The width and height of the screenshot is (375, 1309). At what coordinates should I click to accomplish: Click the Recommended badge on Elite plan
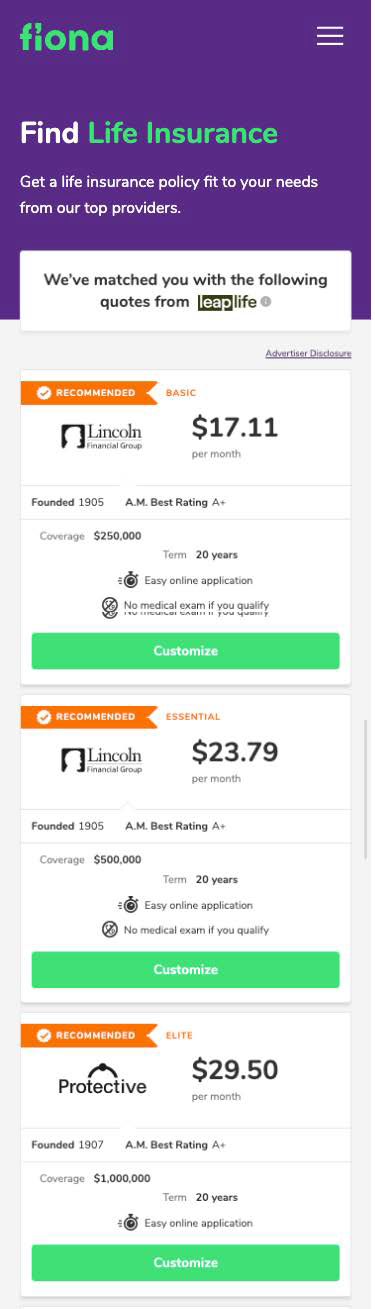coord(88,1036)
